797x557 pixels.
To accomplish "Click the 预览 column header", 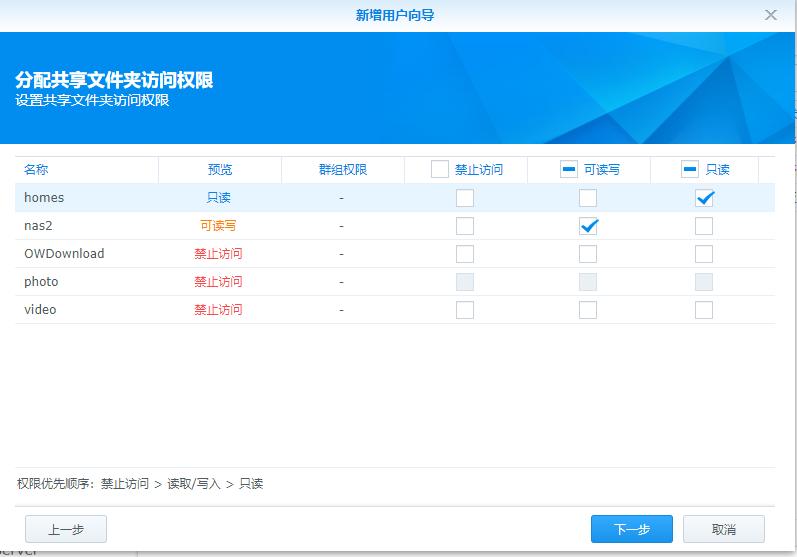I will click(220, 169).
